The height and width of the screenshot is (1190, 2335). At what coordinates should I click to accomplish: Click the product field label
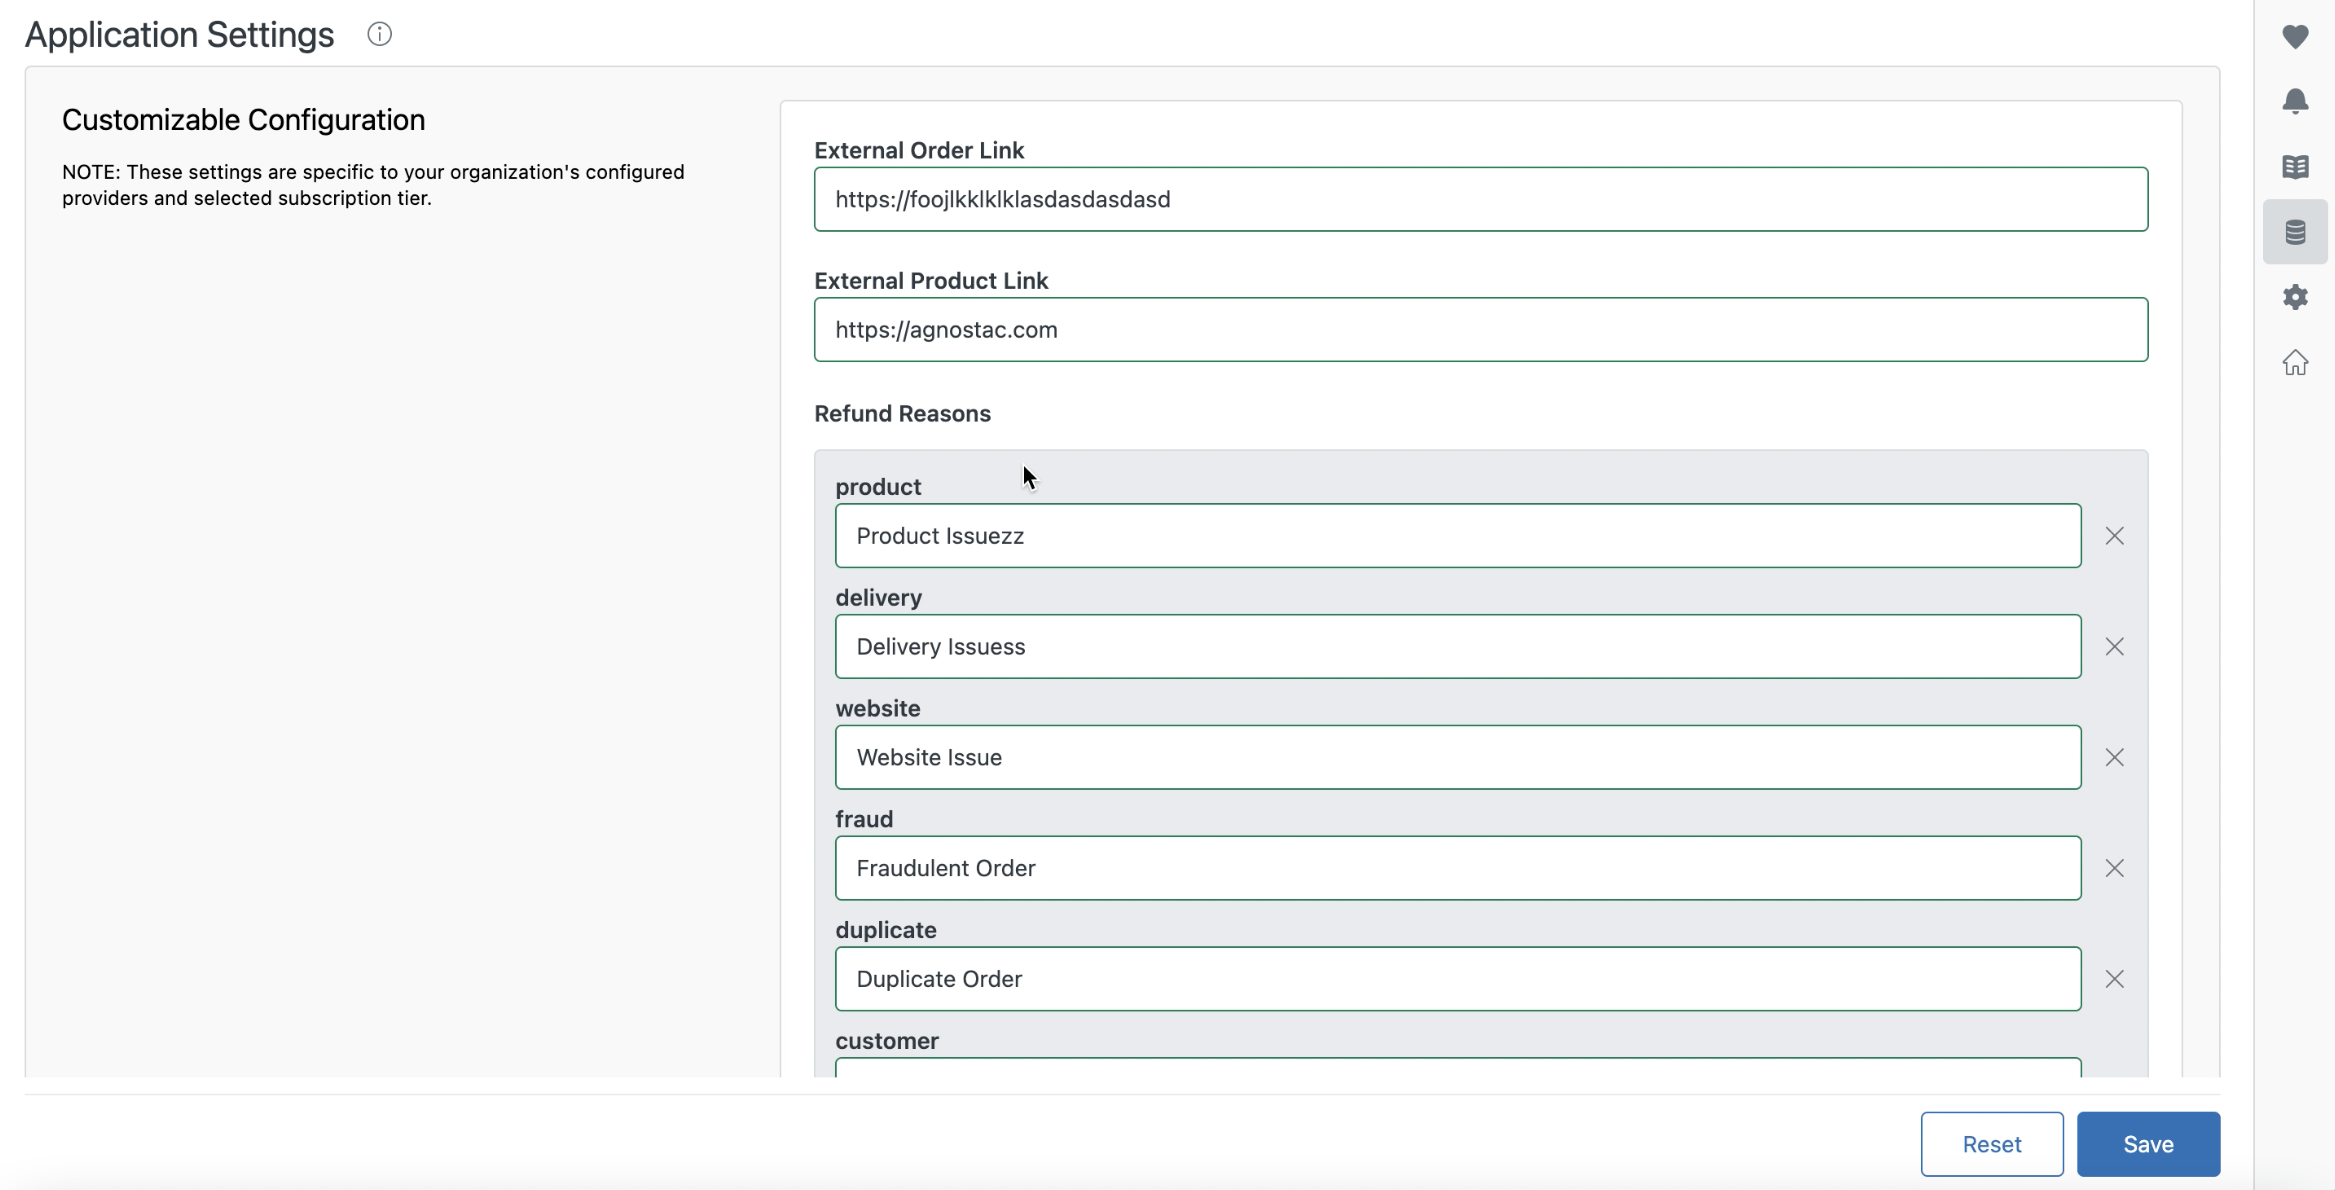coord(878,487)
